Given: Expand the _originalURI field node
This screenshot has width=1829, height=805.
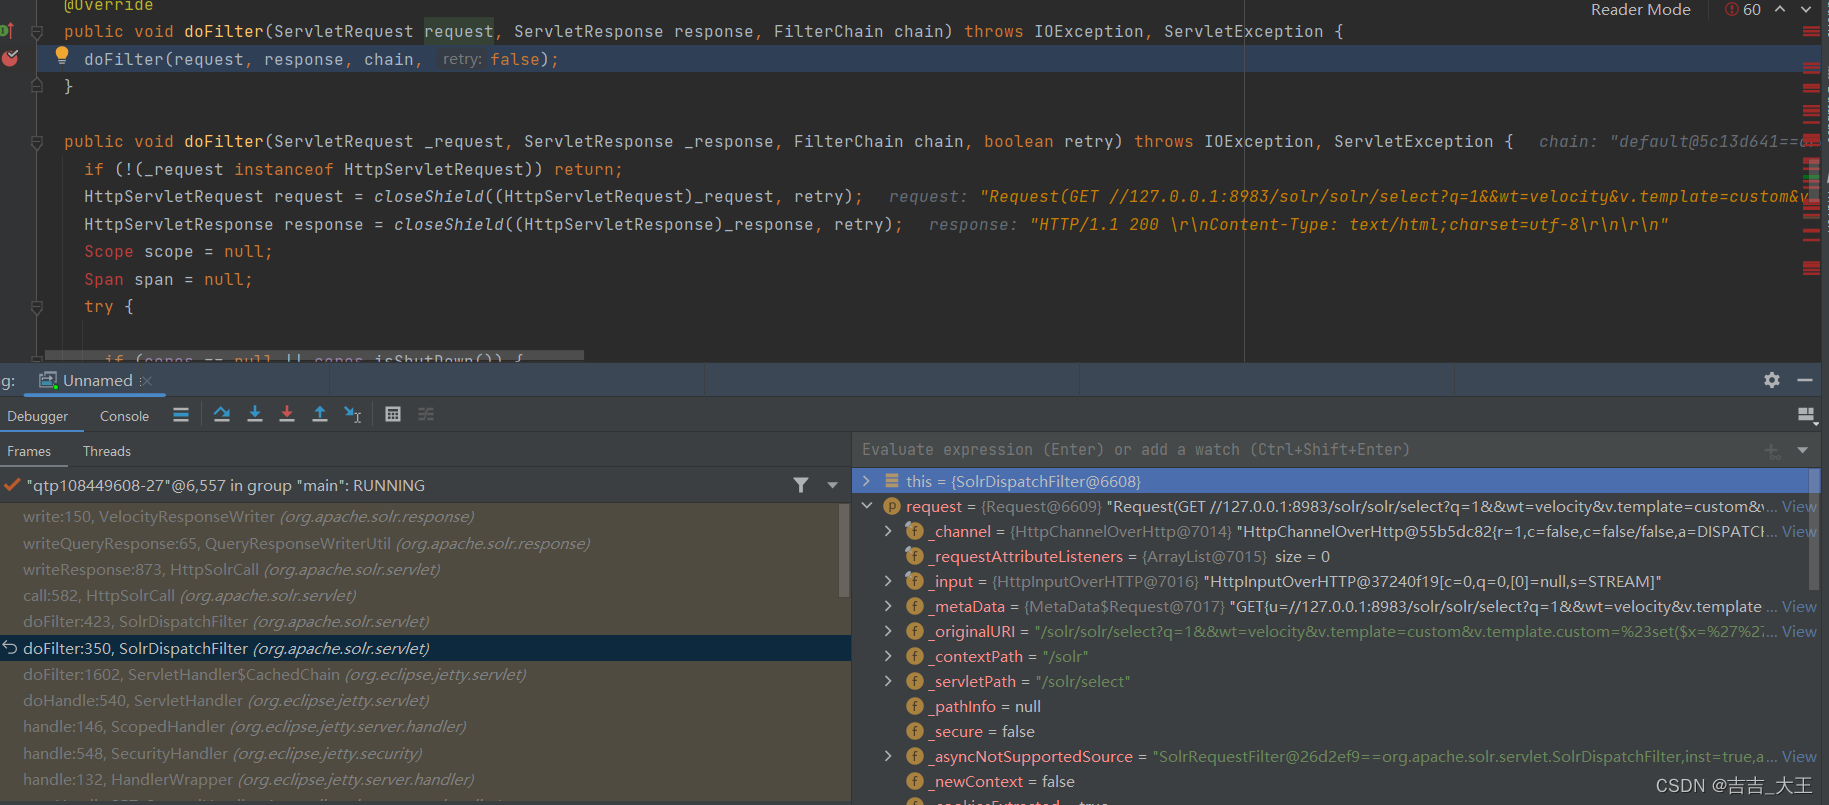Looking at the screenshot, I should point(888,631).
